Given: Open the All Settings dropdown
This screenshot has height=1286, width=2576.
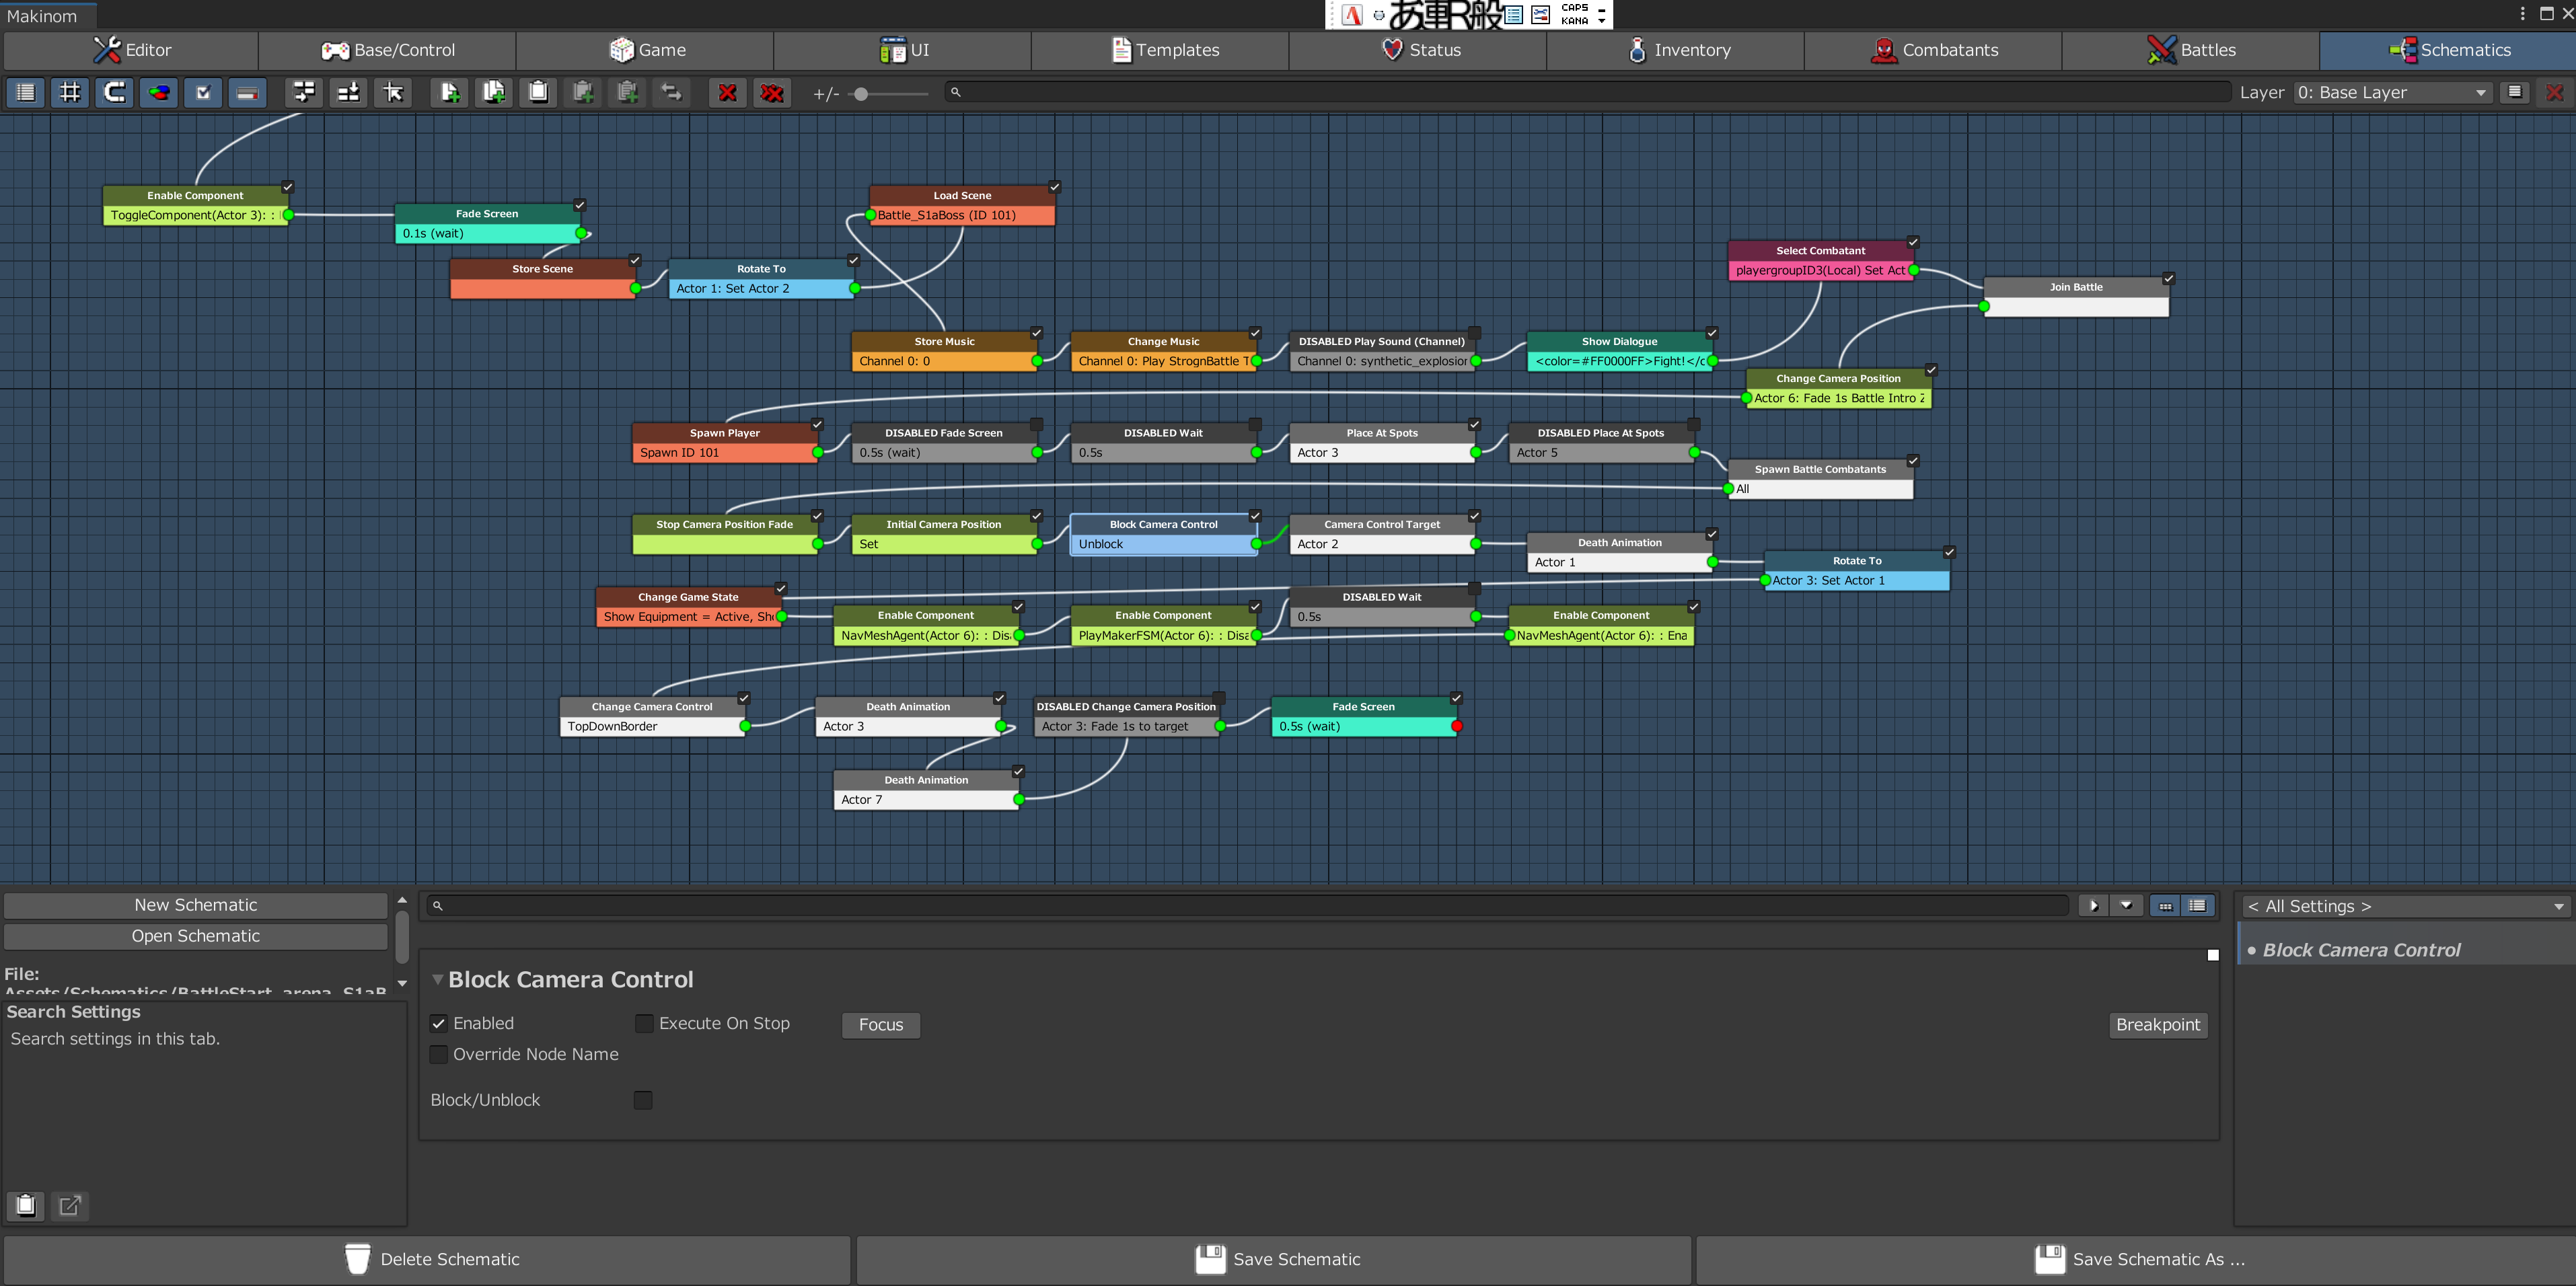Looking at the screenshot, I should coord(2404,906).
